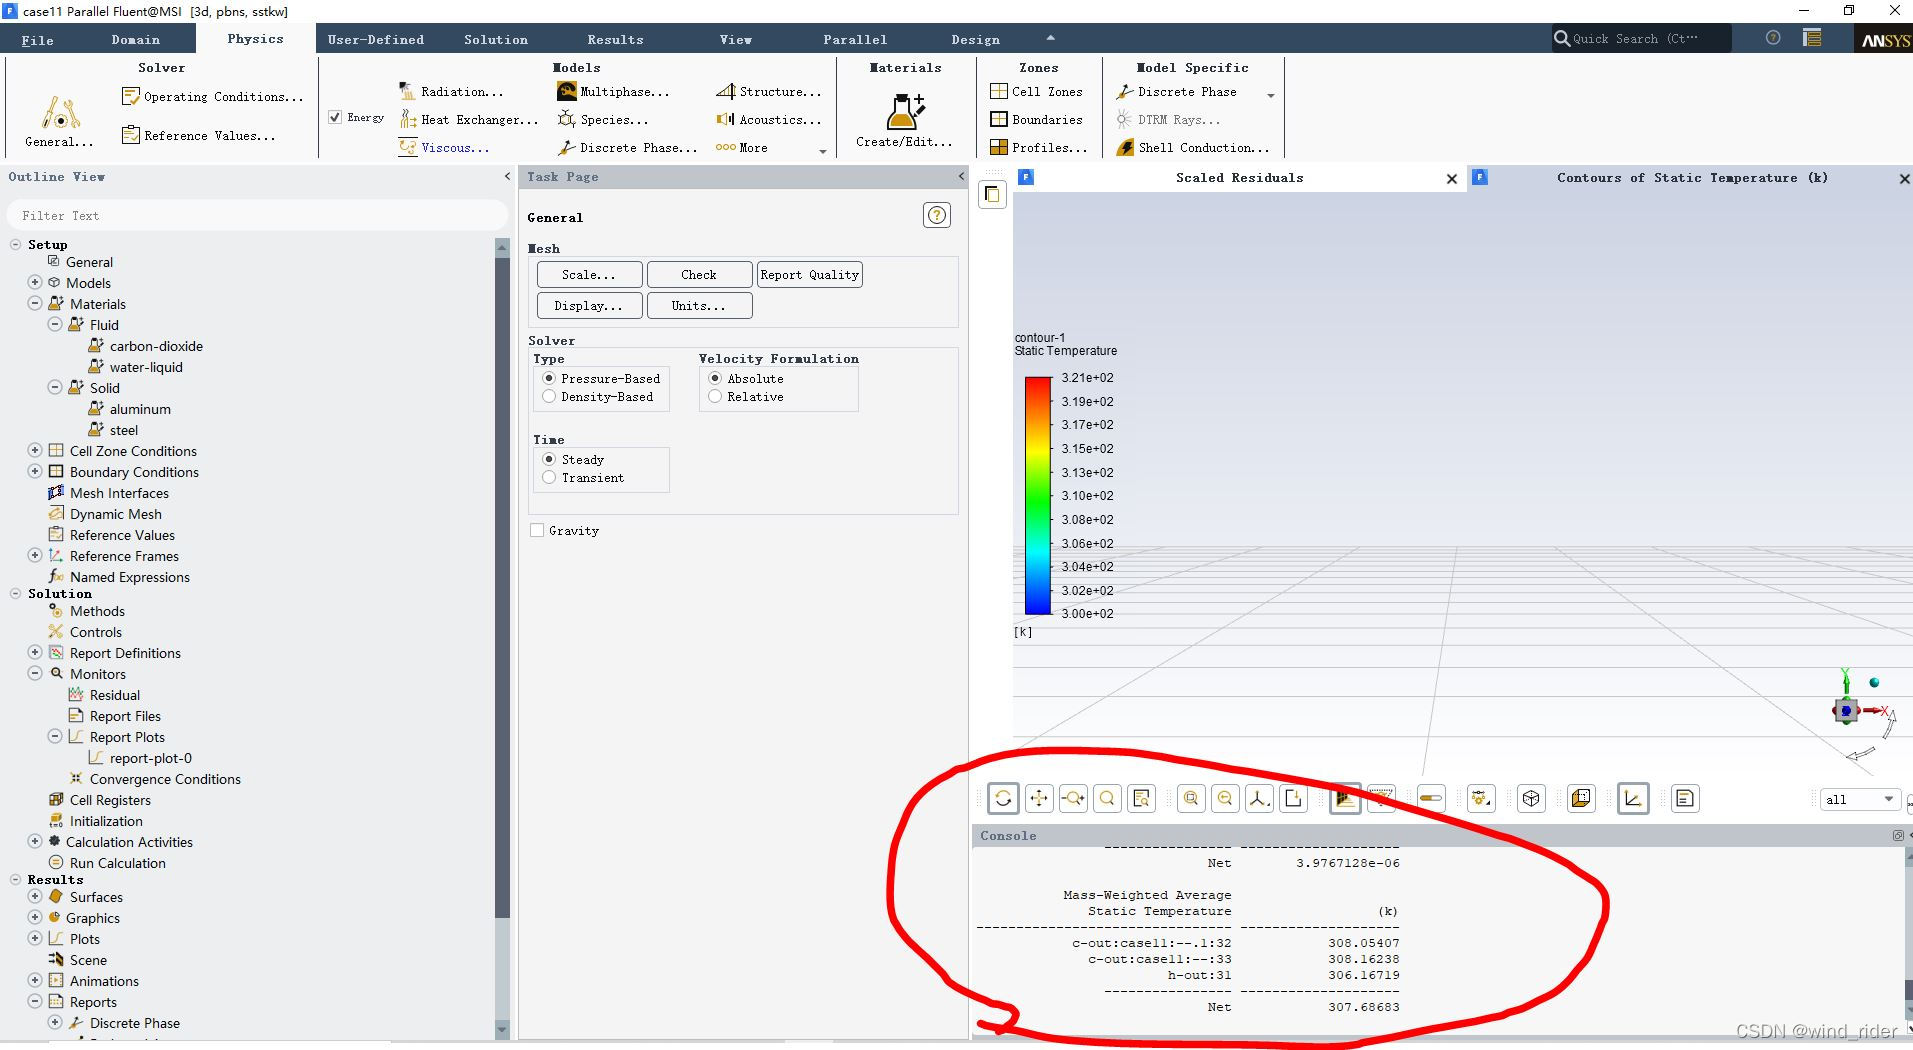Select Transient time option

pyautogui.click(x=549, y=477)
